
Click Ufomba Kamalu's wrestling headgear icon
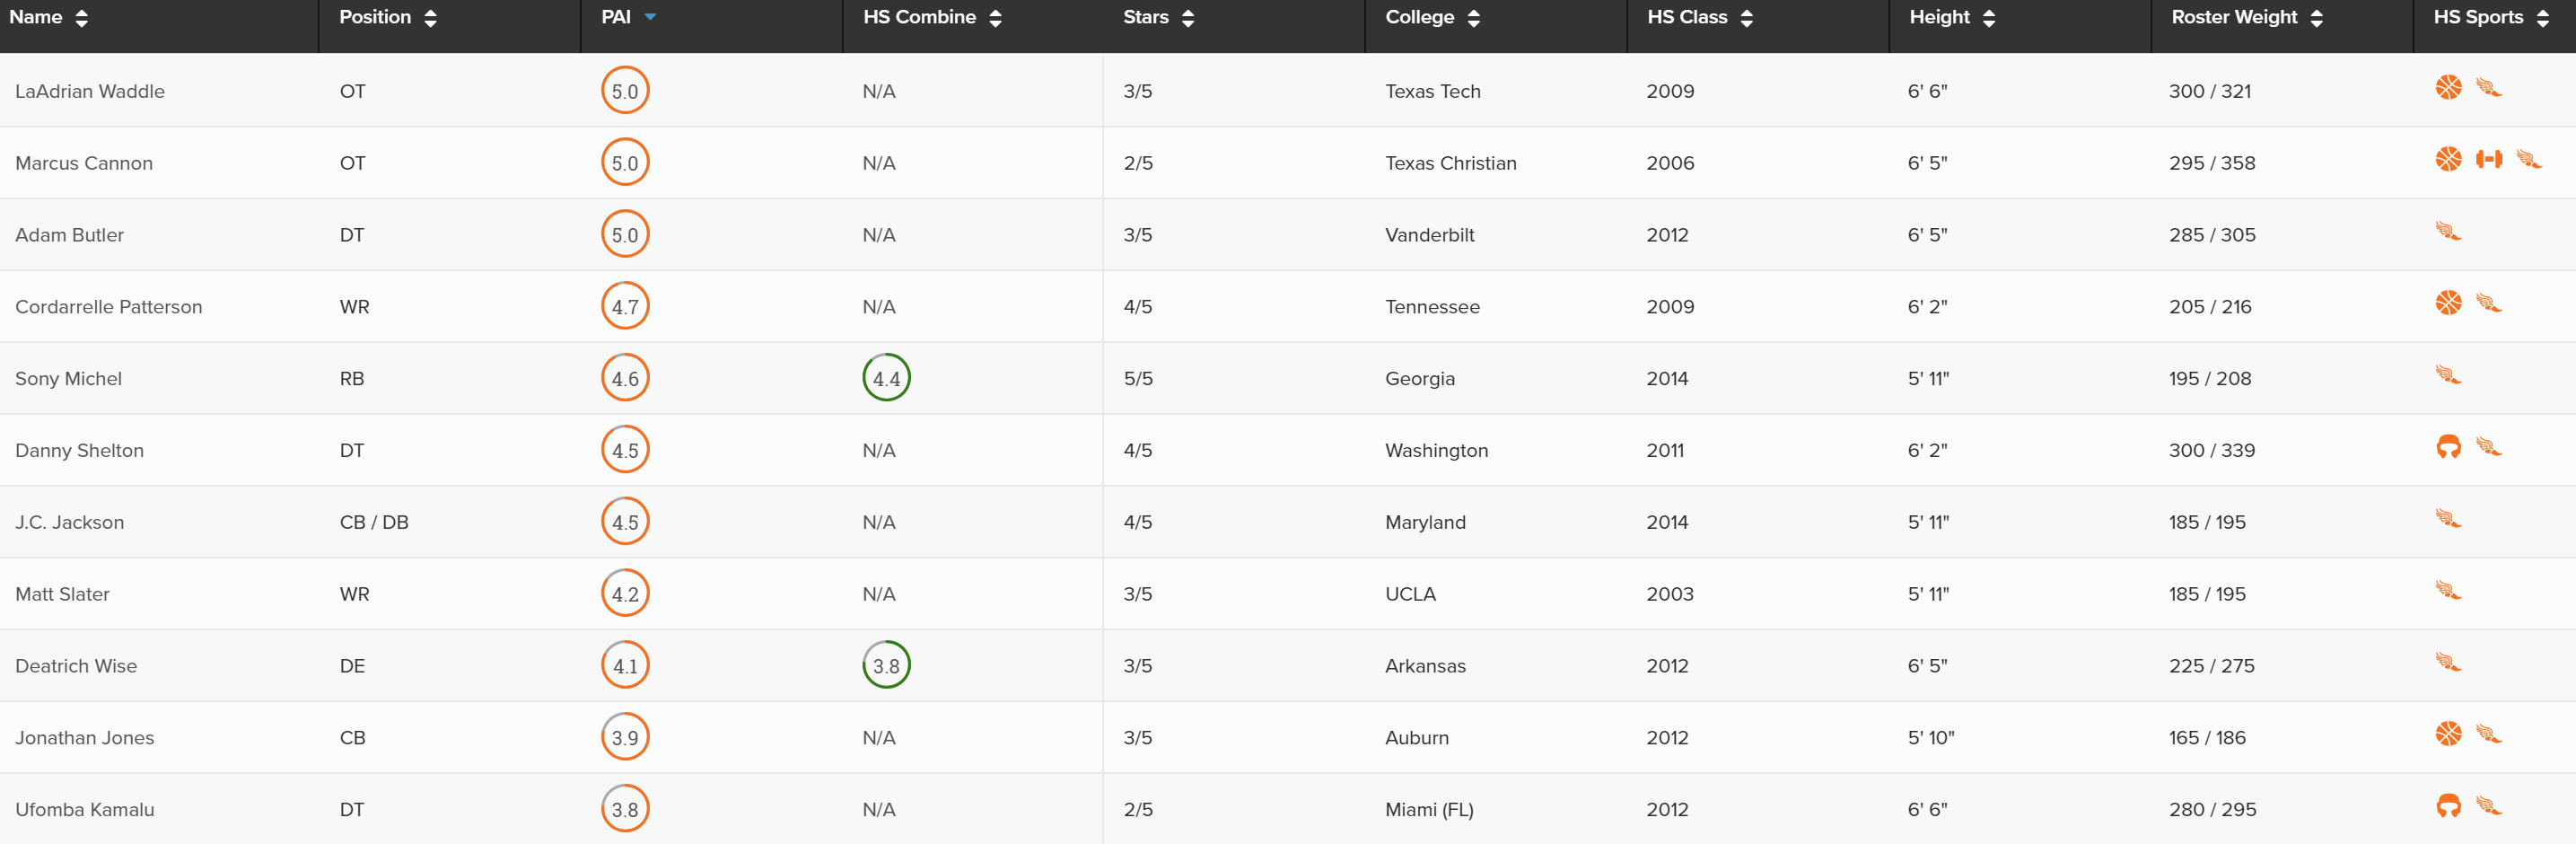pyautogui.click(x=2448, y=805)
